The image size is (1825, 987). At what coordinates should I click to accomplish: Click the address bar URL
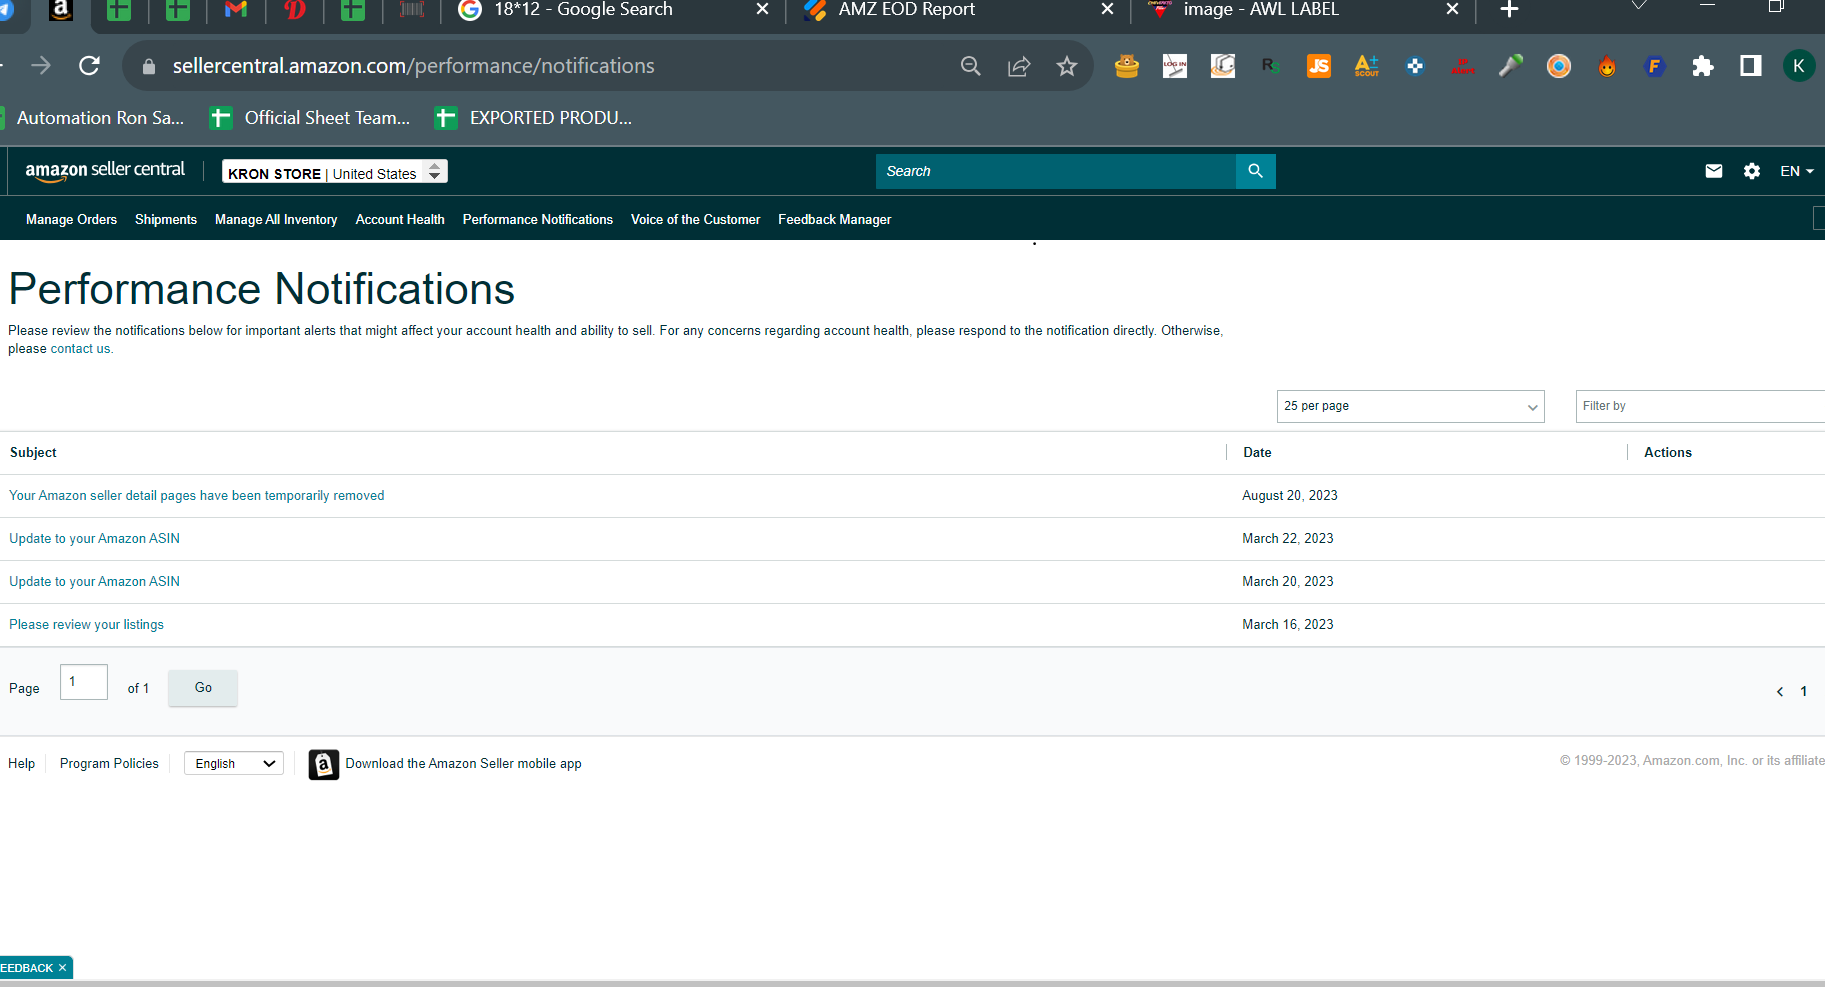(413, 66)
